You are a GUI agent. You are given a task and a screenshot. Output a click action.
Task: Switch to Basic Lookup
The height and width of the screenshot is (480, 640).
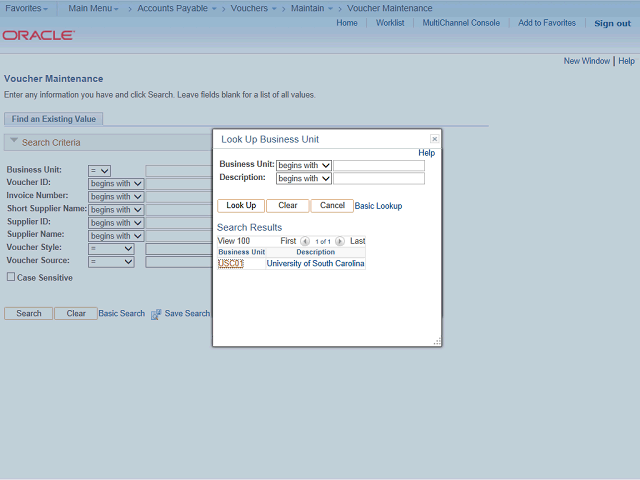378,206
